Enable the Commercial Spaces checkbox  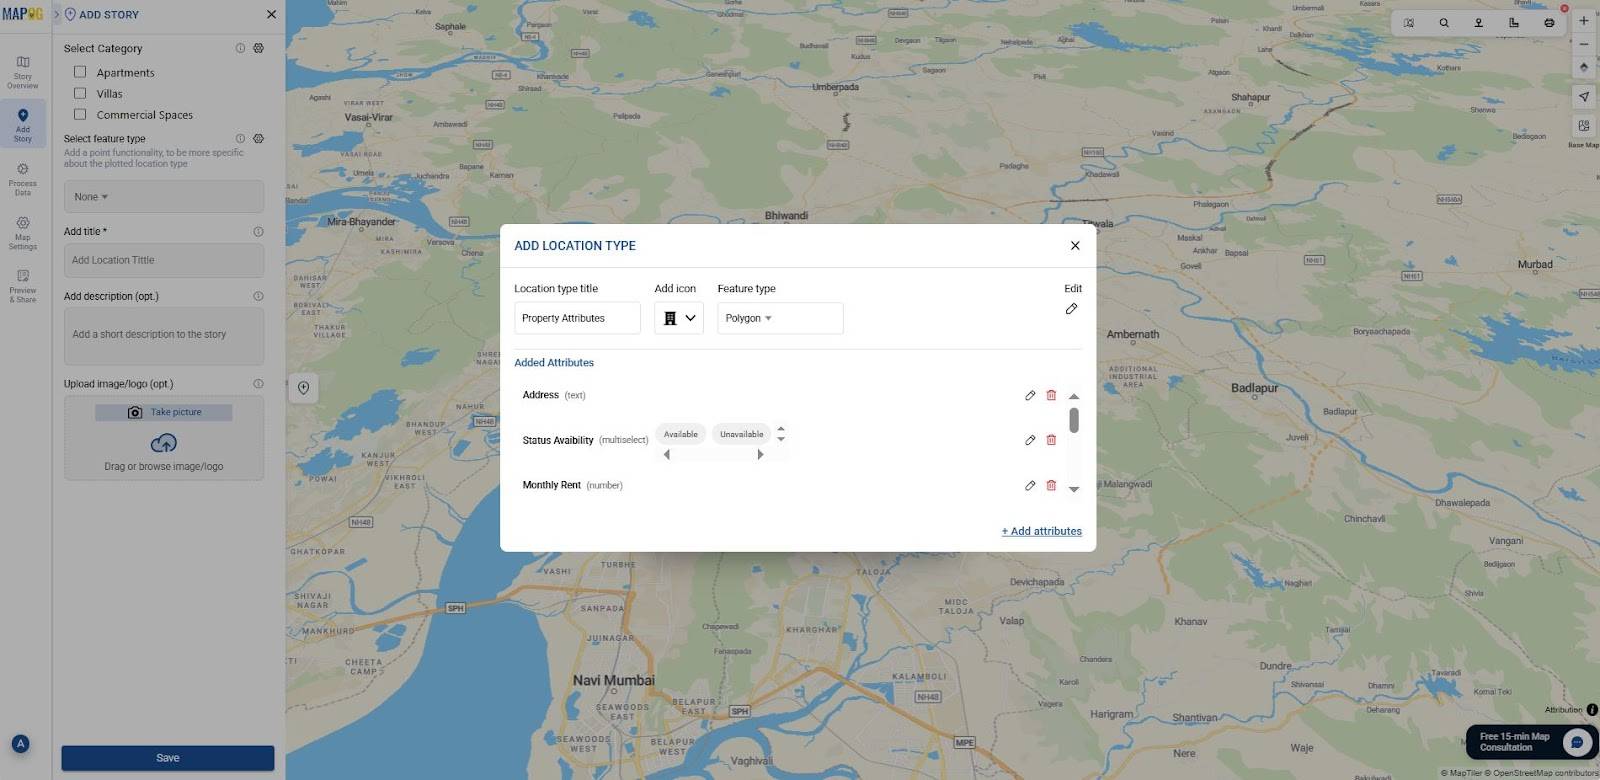[80, 114]
